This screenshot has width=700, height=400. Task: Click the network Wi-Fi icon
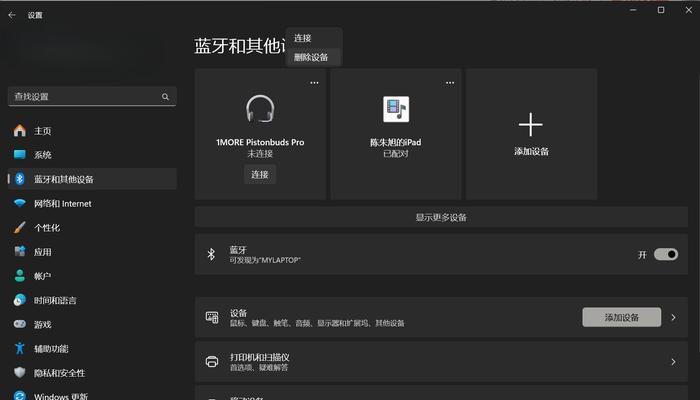[20, 203]
